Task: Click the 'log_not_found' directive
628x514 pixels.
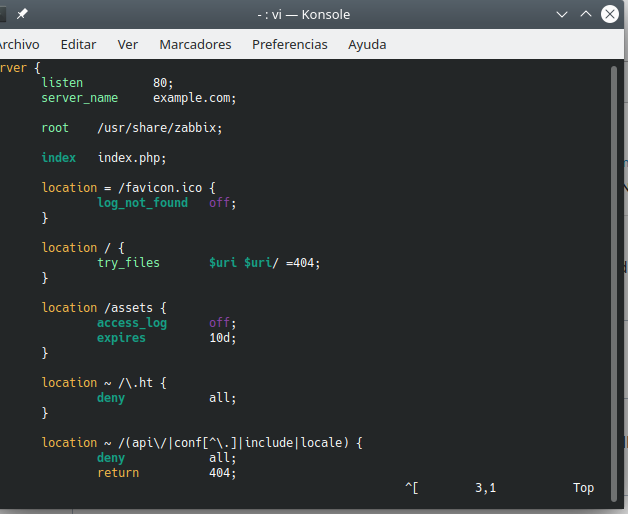Action: (x=143, y=203)
